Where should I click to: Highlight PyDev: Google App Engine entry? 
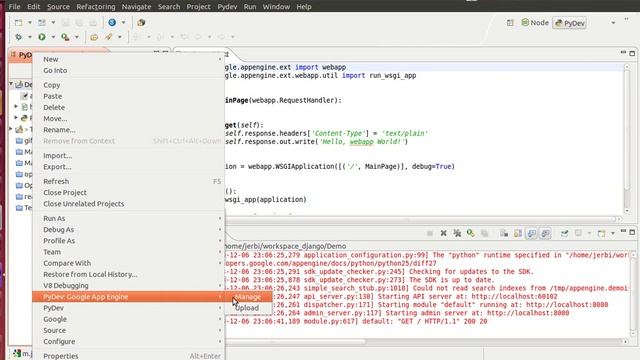pyautogui.click(x=128, y=297)
